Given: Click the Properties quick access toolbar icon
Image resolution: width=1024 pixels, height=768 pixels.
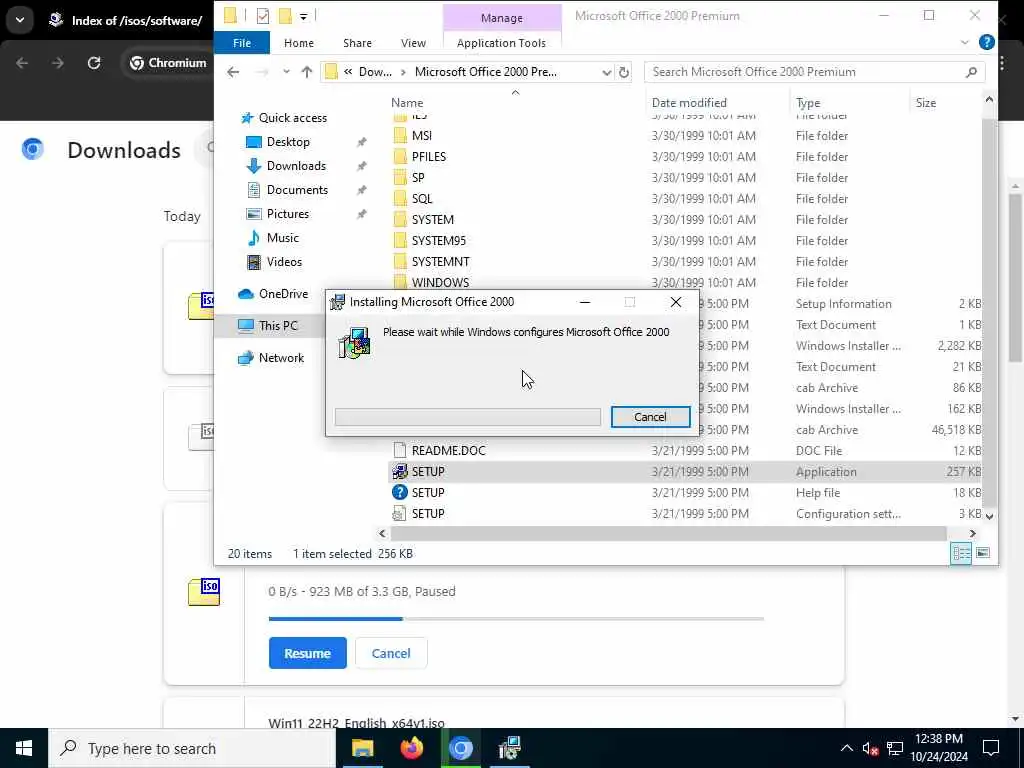Looking at the screenshot, I should [x=263, y=16].
